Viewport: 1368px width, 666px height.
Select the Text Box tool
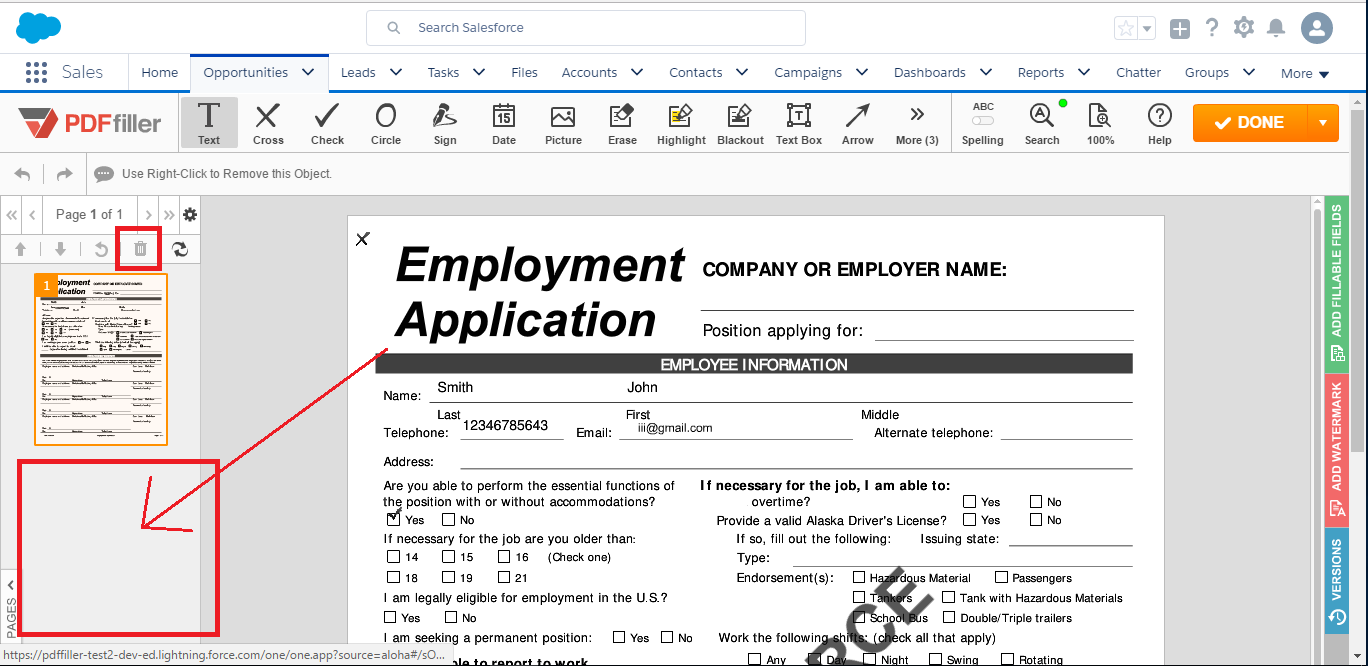799,123
